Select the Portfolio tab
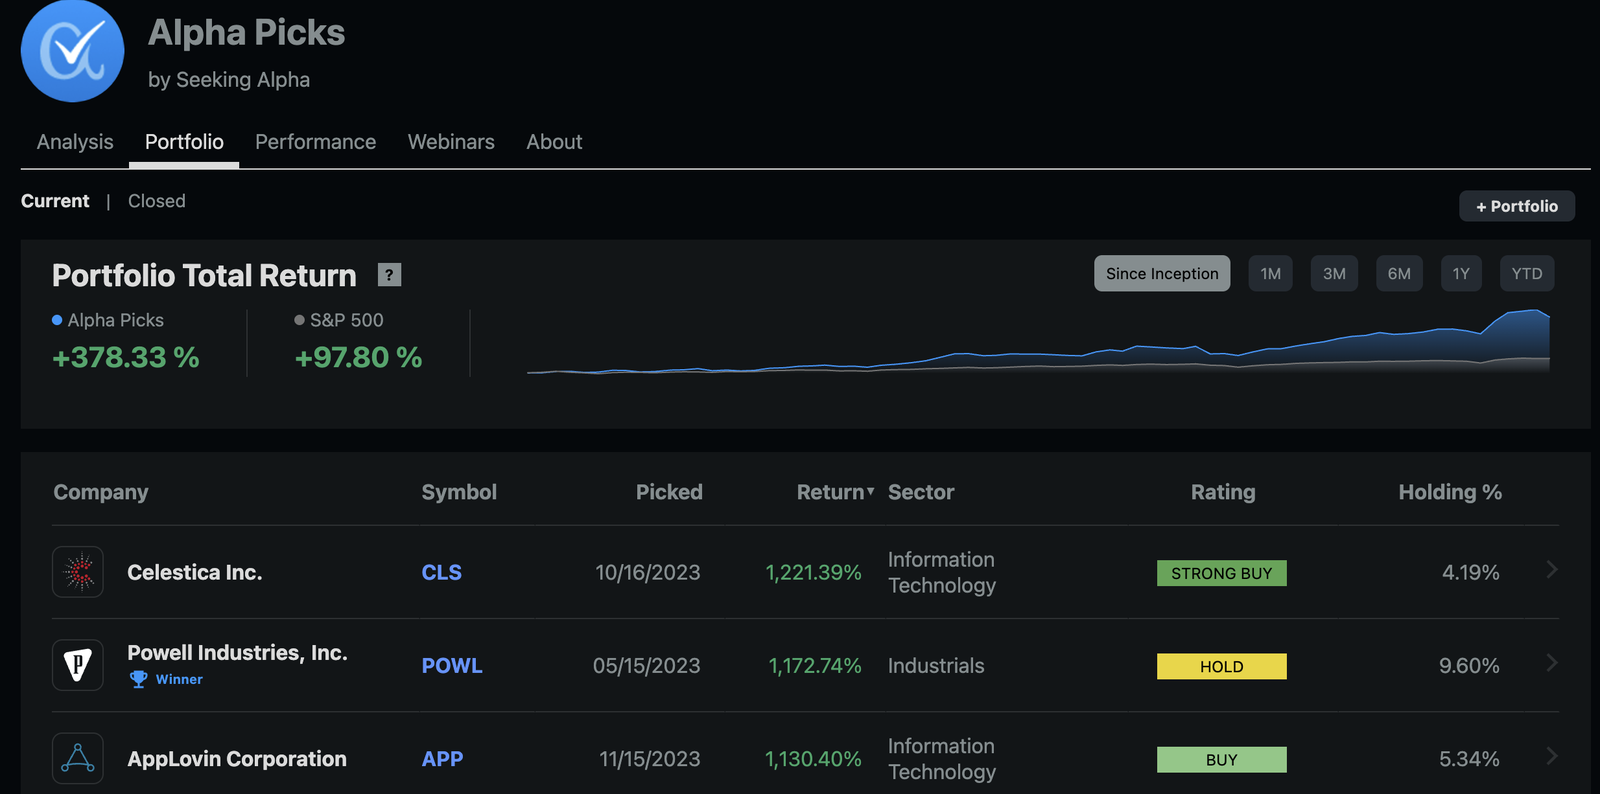The image size is (1600, 794). click(x=184, y=142)
